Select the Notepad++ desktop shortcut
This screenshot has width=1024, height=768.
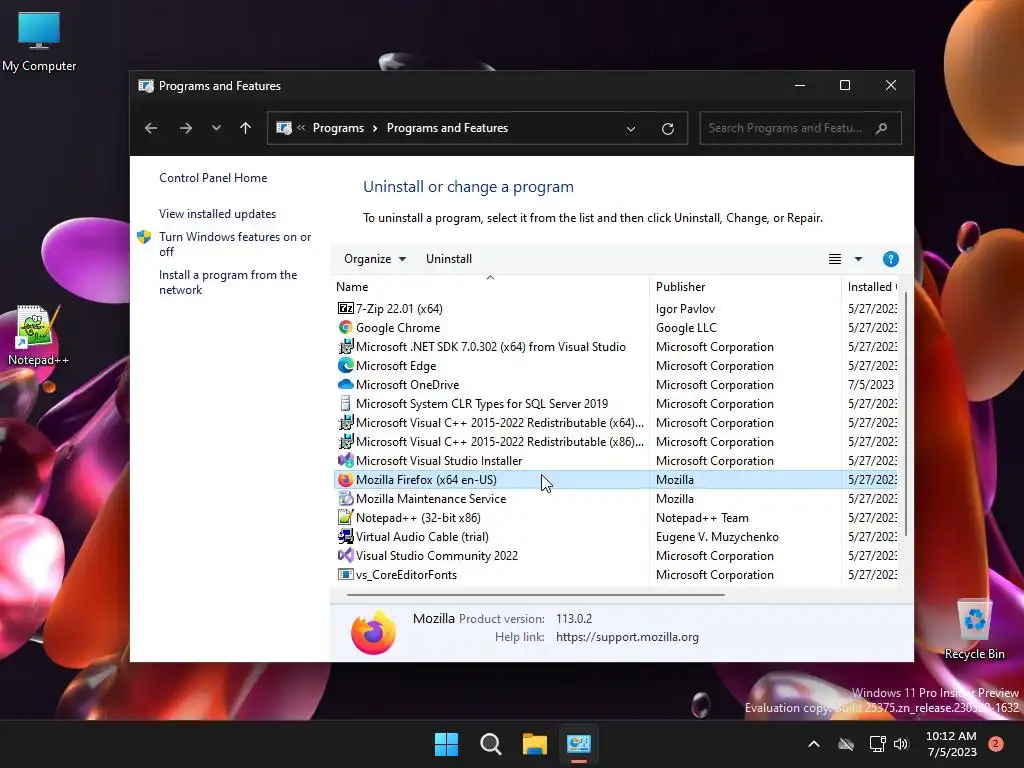[x=38, y=335]
